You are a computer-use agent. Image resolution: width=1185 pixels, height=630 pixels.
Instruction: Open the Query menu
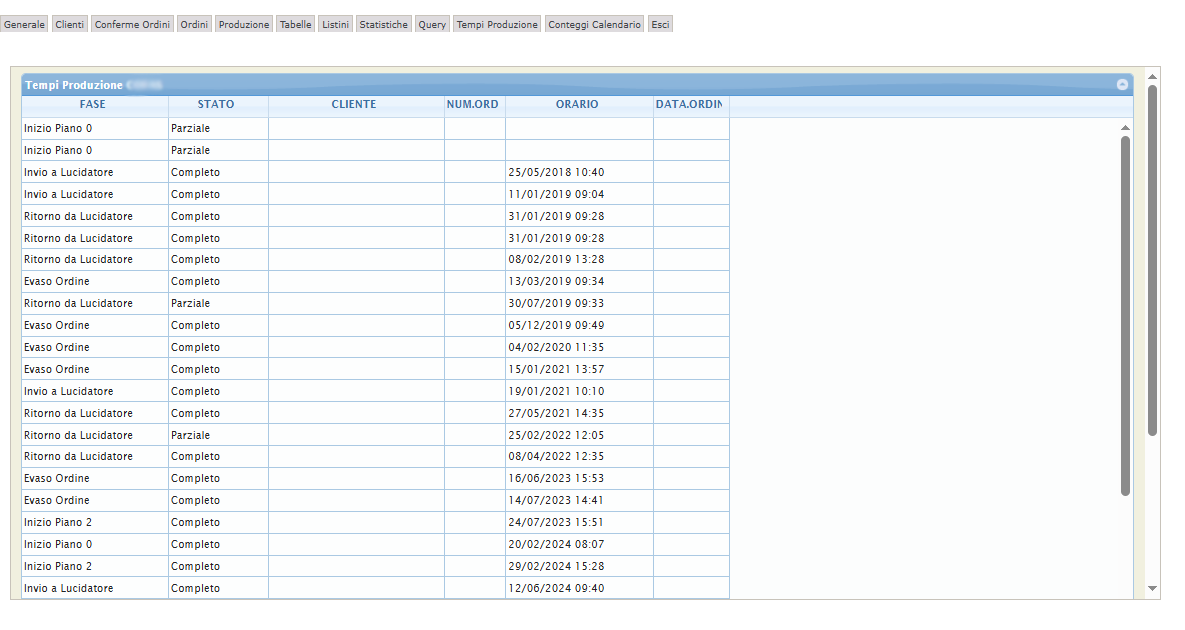pos(432,24)
